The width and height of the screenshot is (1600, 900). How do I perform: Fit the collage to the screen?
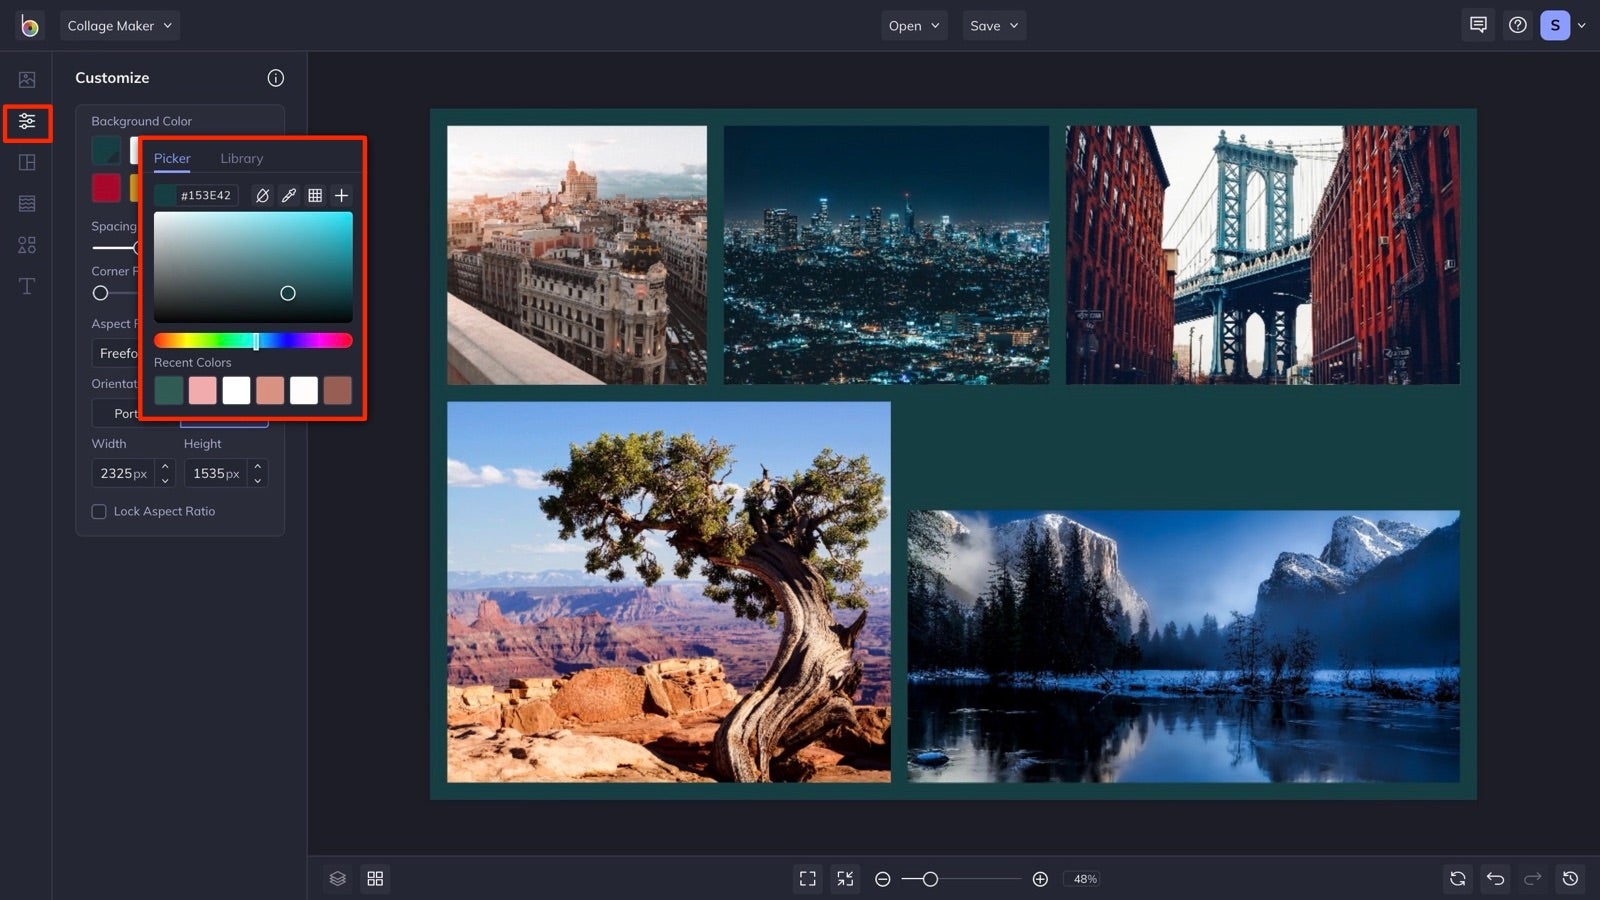808,878
